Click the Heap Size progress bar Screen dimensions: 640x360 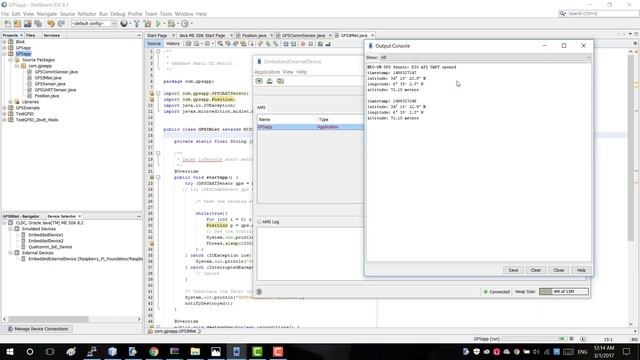point(564,291)
